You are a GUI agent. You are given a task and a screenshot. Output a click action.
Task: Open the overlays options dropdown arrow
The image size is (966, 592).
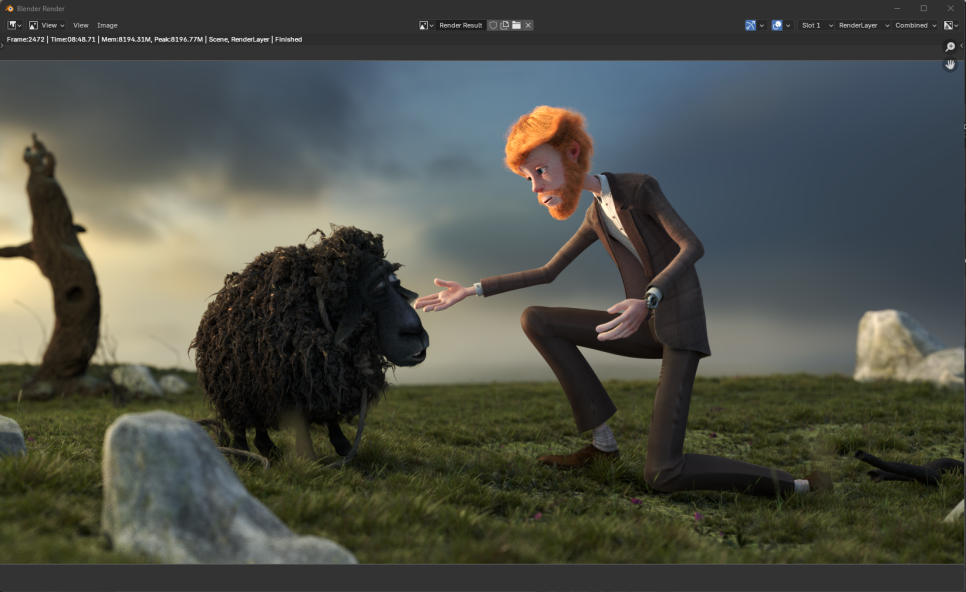[789, 25]
